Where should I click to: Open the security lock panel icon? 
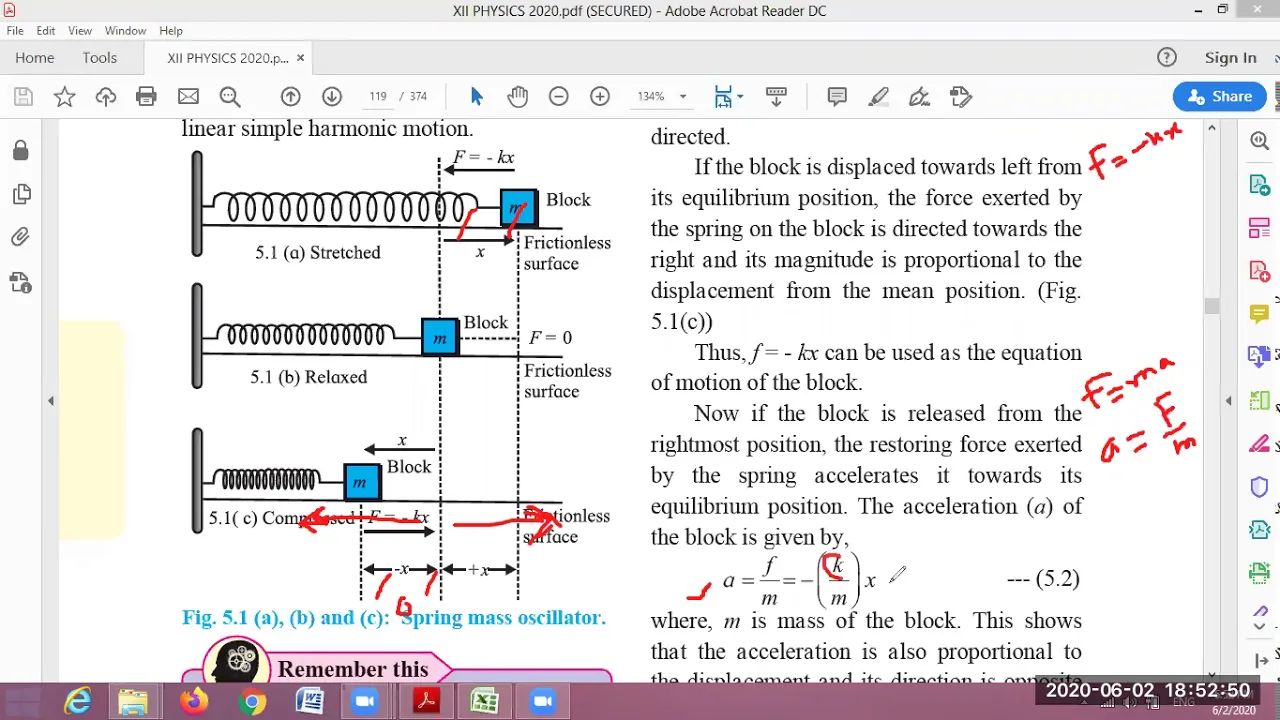21,151
